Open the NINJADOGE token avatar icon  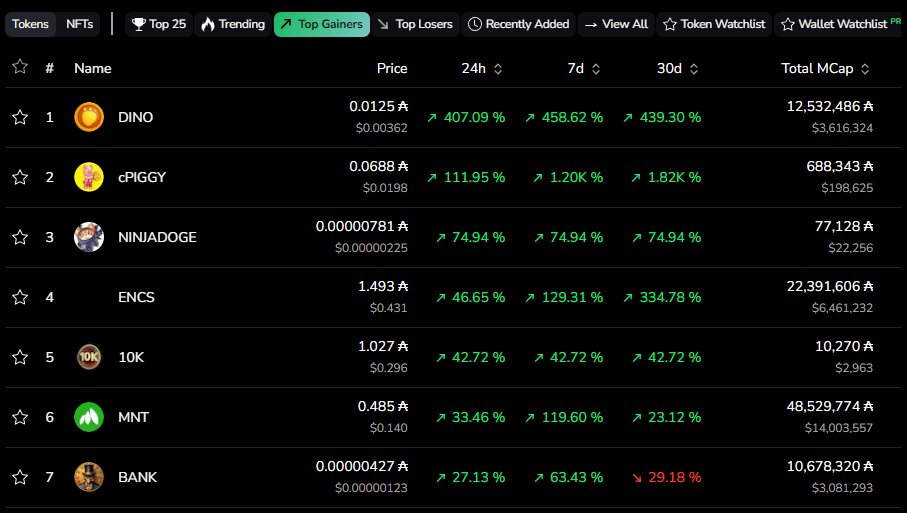click(x=89, y=237)
